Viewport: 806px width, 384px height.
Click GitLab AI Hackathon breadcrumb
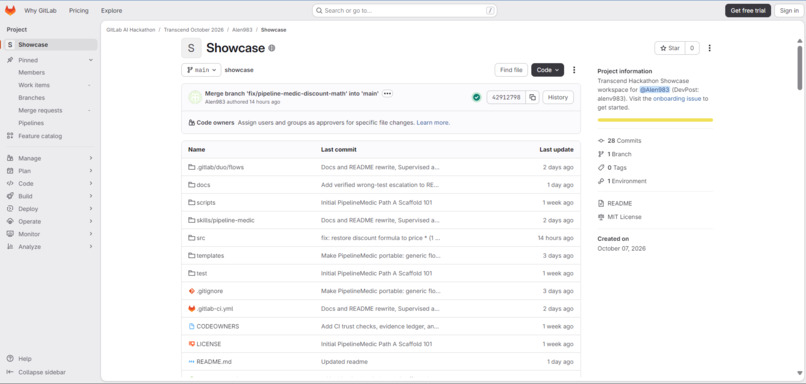131,30
